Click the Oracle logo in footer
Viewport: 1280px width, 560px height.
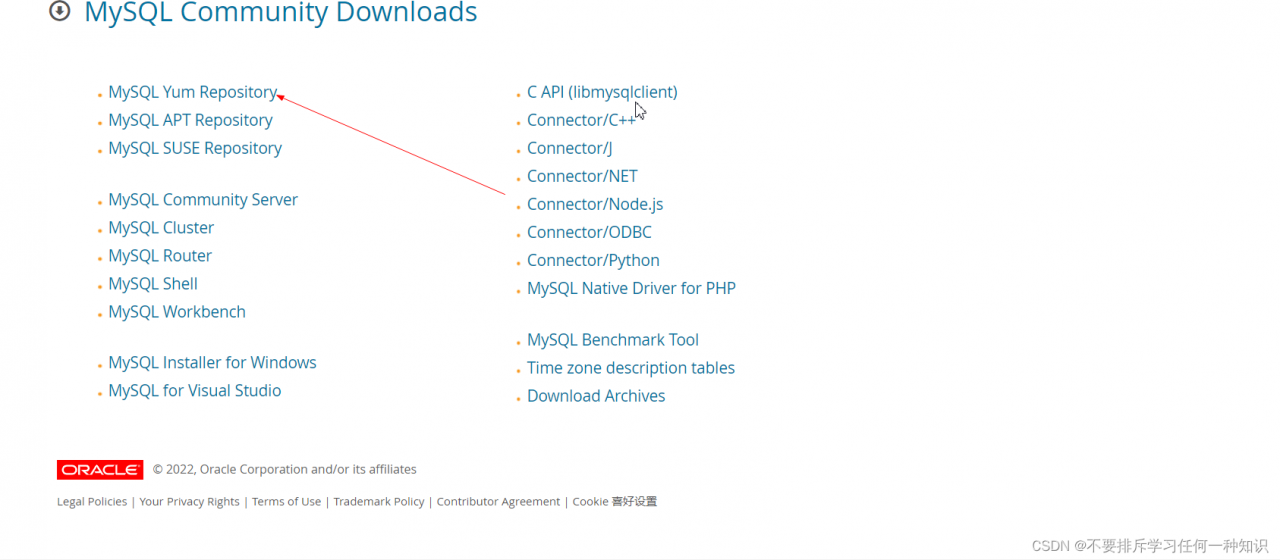pyautogui.click(x=100, y=470)
